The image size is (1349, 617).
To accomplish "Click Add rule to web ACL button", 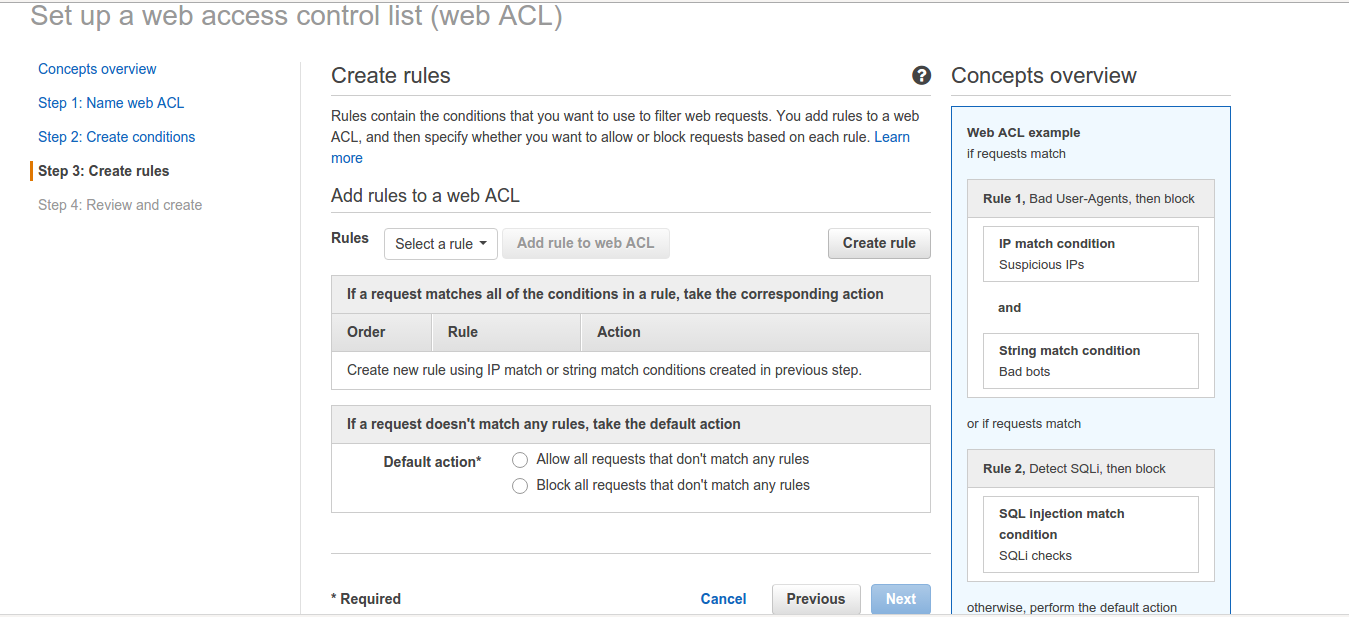I will 585,243.
